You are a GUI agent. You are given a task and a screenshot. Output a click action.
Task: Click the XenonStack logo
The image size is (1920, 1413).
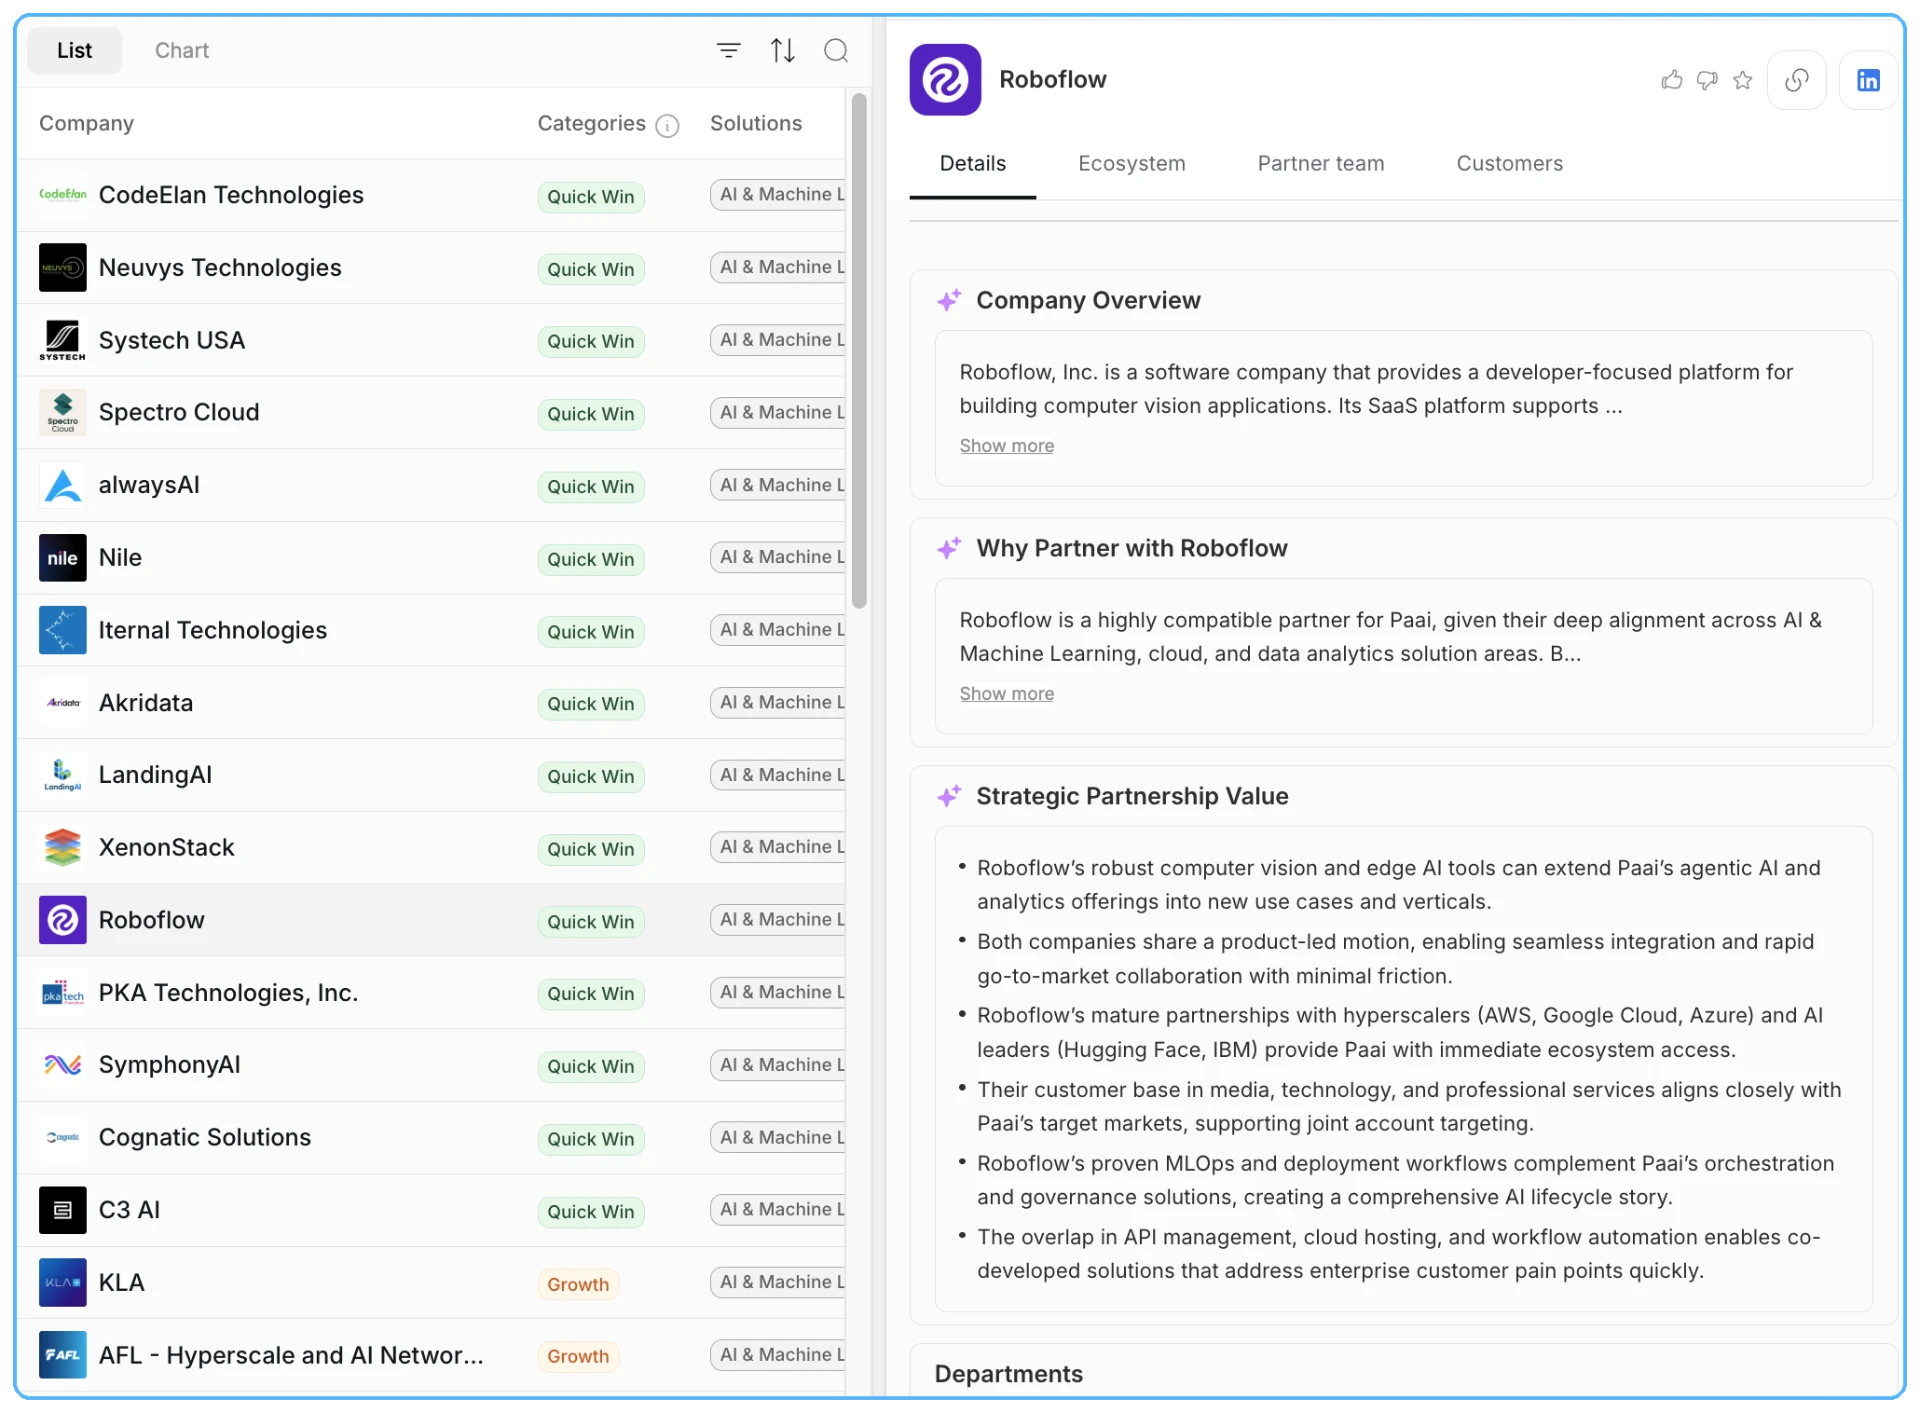tap(63, 848)
